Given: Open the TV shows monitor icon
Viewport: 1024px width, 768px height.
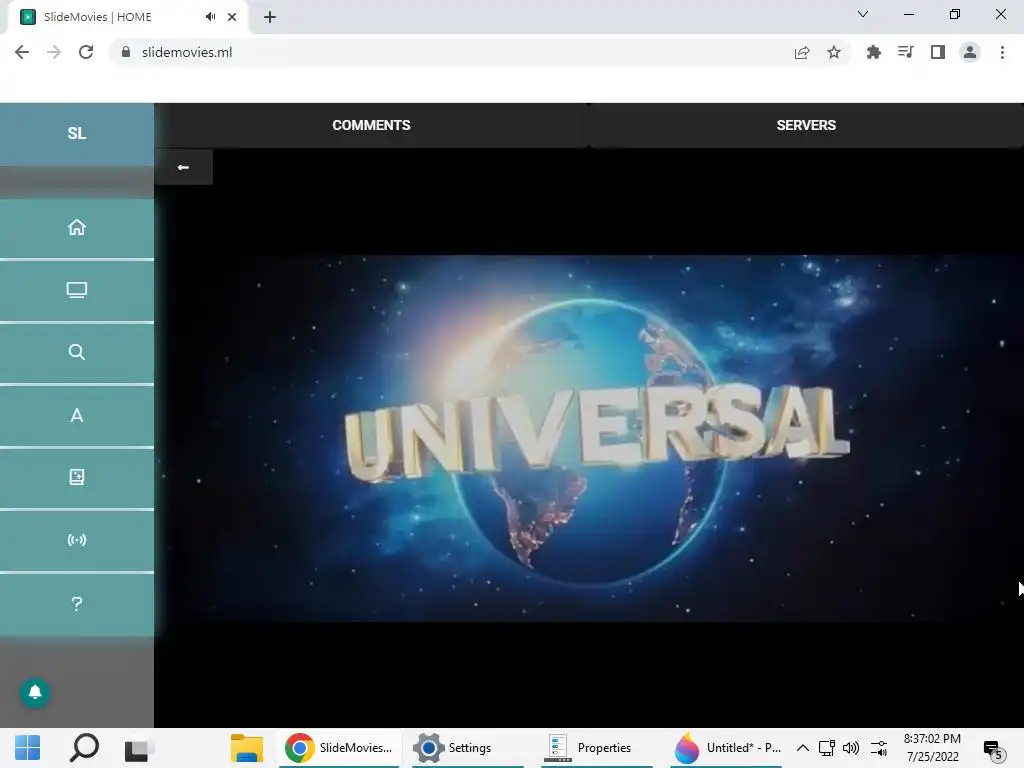Looking at the screenshot, I should click(x=76, y=290).
